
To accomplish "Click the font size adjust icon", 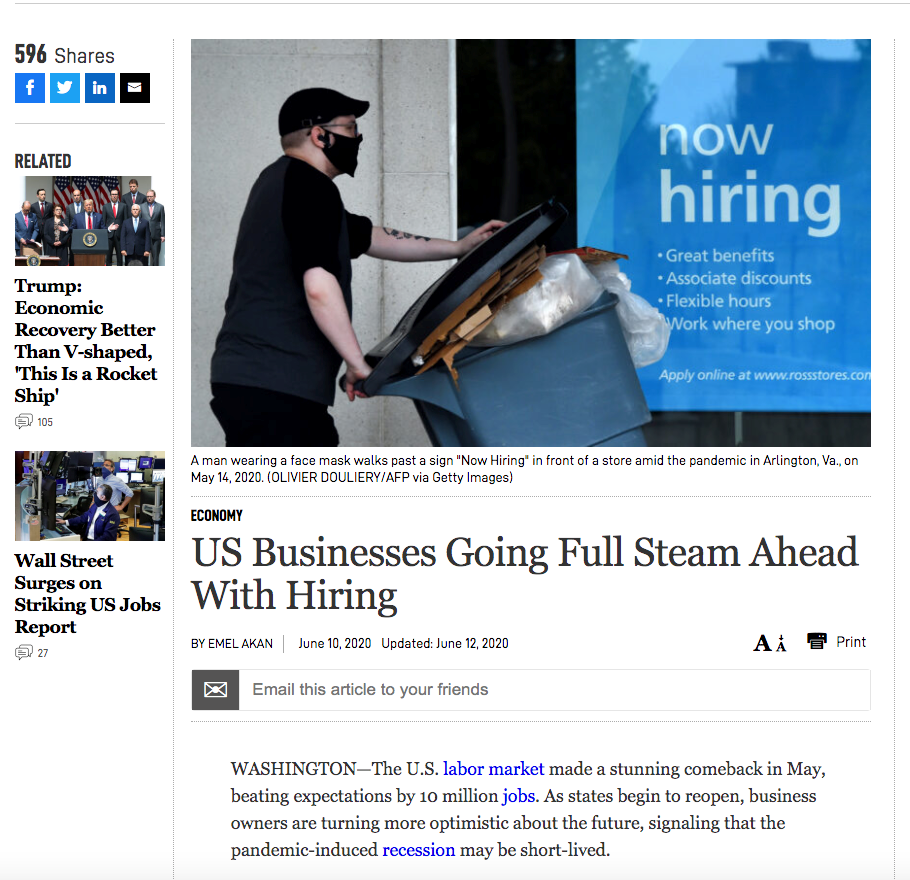I will pos(769,643).
